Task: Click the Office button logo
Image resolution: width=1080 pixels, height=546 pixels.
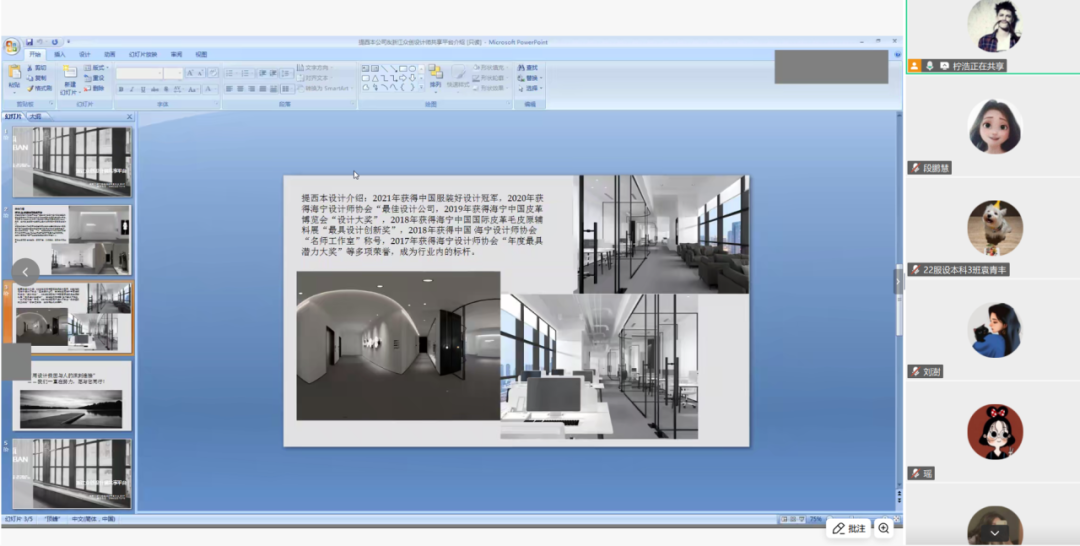Action: [12, 46]
